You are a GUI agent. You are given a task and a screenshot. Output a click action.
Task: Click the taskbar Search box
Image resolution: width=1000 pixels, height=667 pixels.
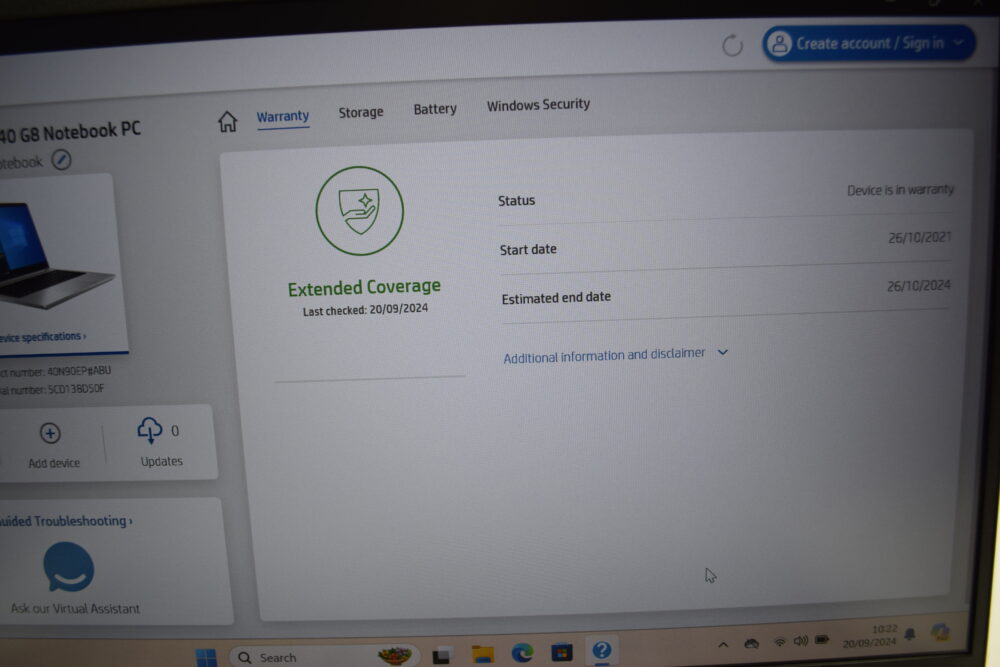pos(325,656)
